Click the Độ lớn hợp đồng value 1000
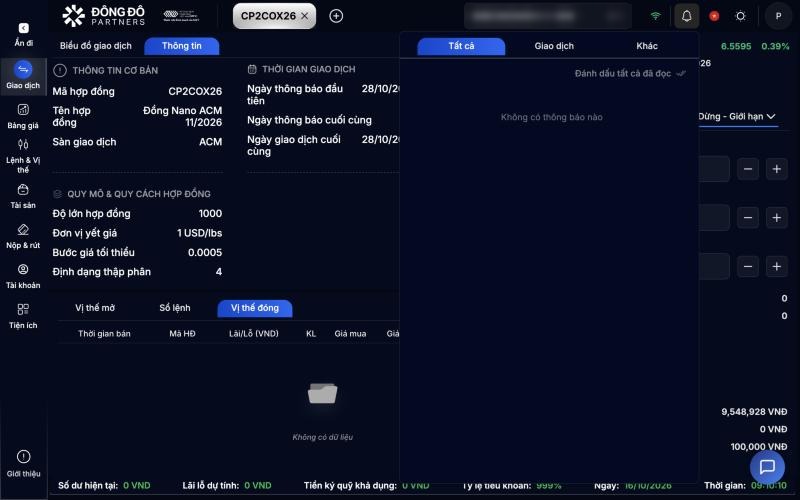 pyautogui.click(x=210, y=214)
